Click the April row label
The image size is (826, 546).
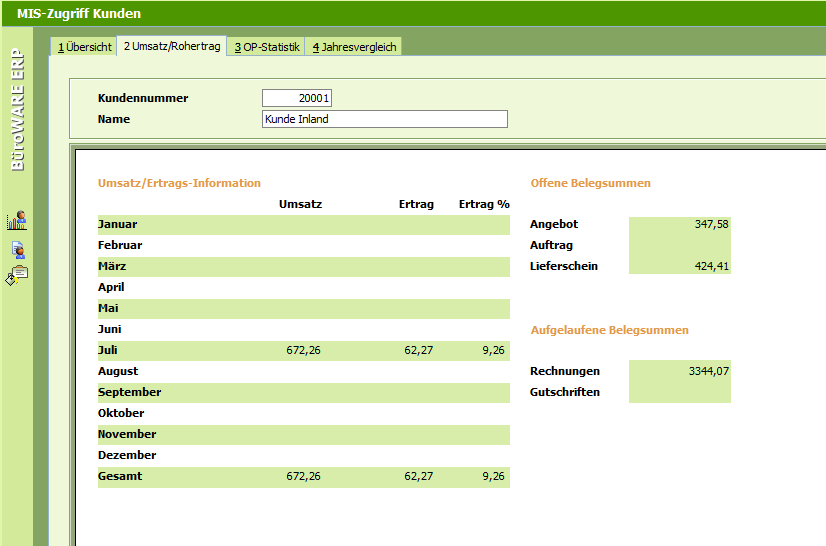tap(111, 288)
